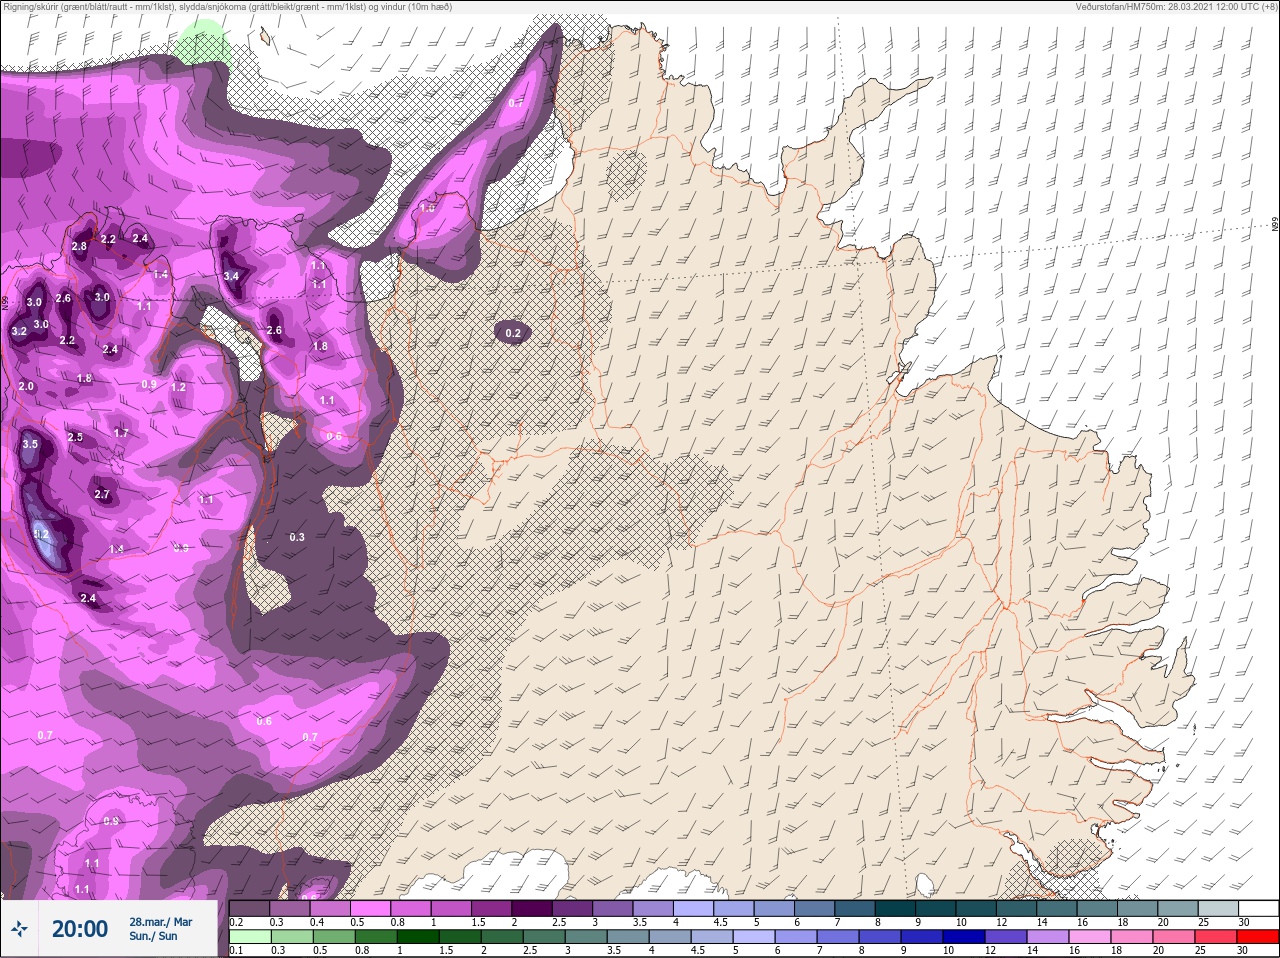Click the 0.2 value in the inland oval
This screenshot has height=958, width=1280.
click(x=513, y=333)
